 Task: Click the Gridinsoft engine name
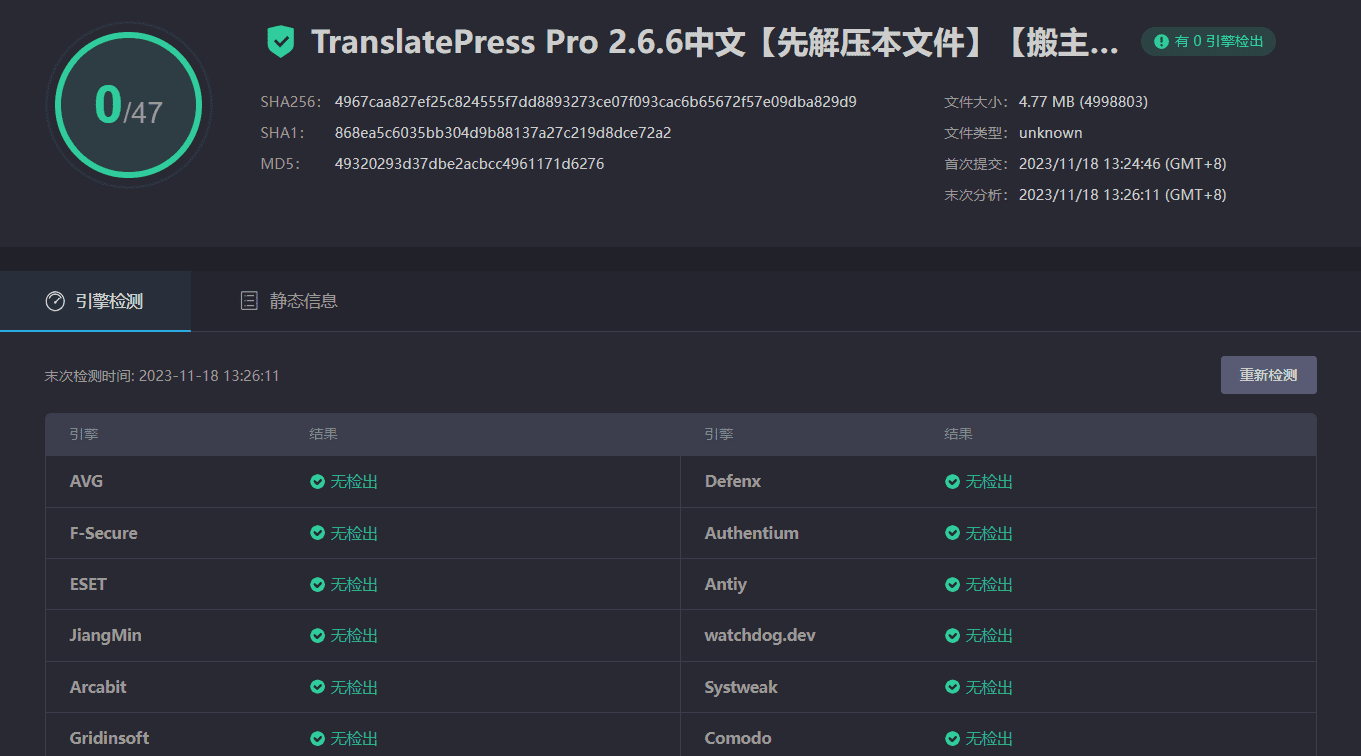pos(109,738)
